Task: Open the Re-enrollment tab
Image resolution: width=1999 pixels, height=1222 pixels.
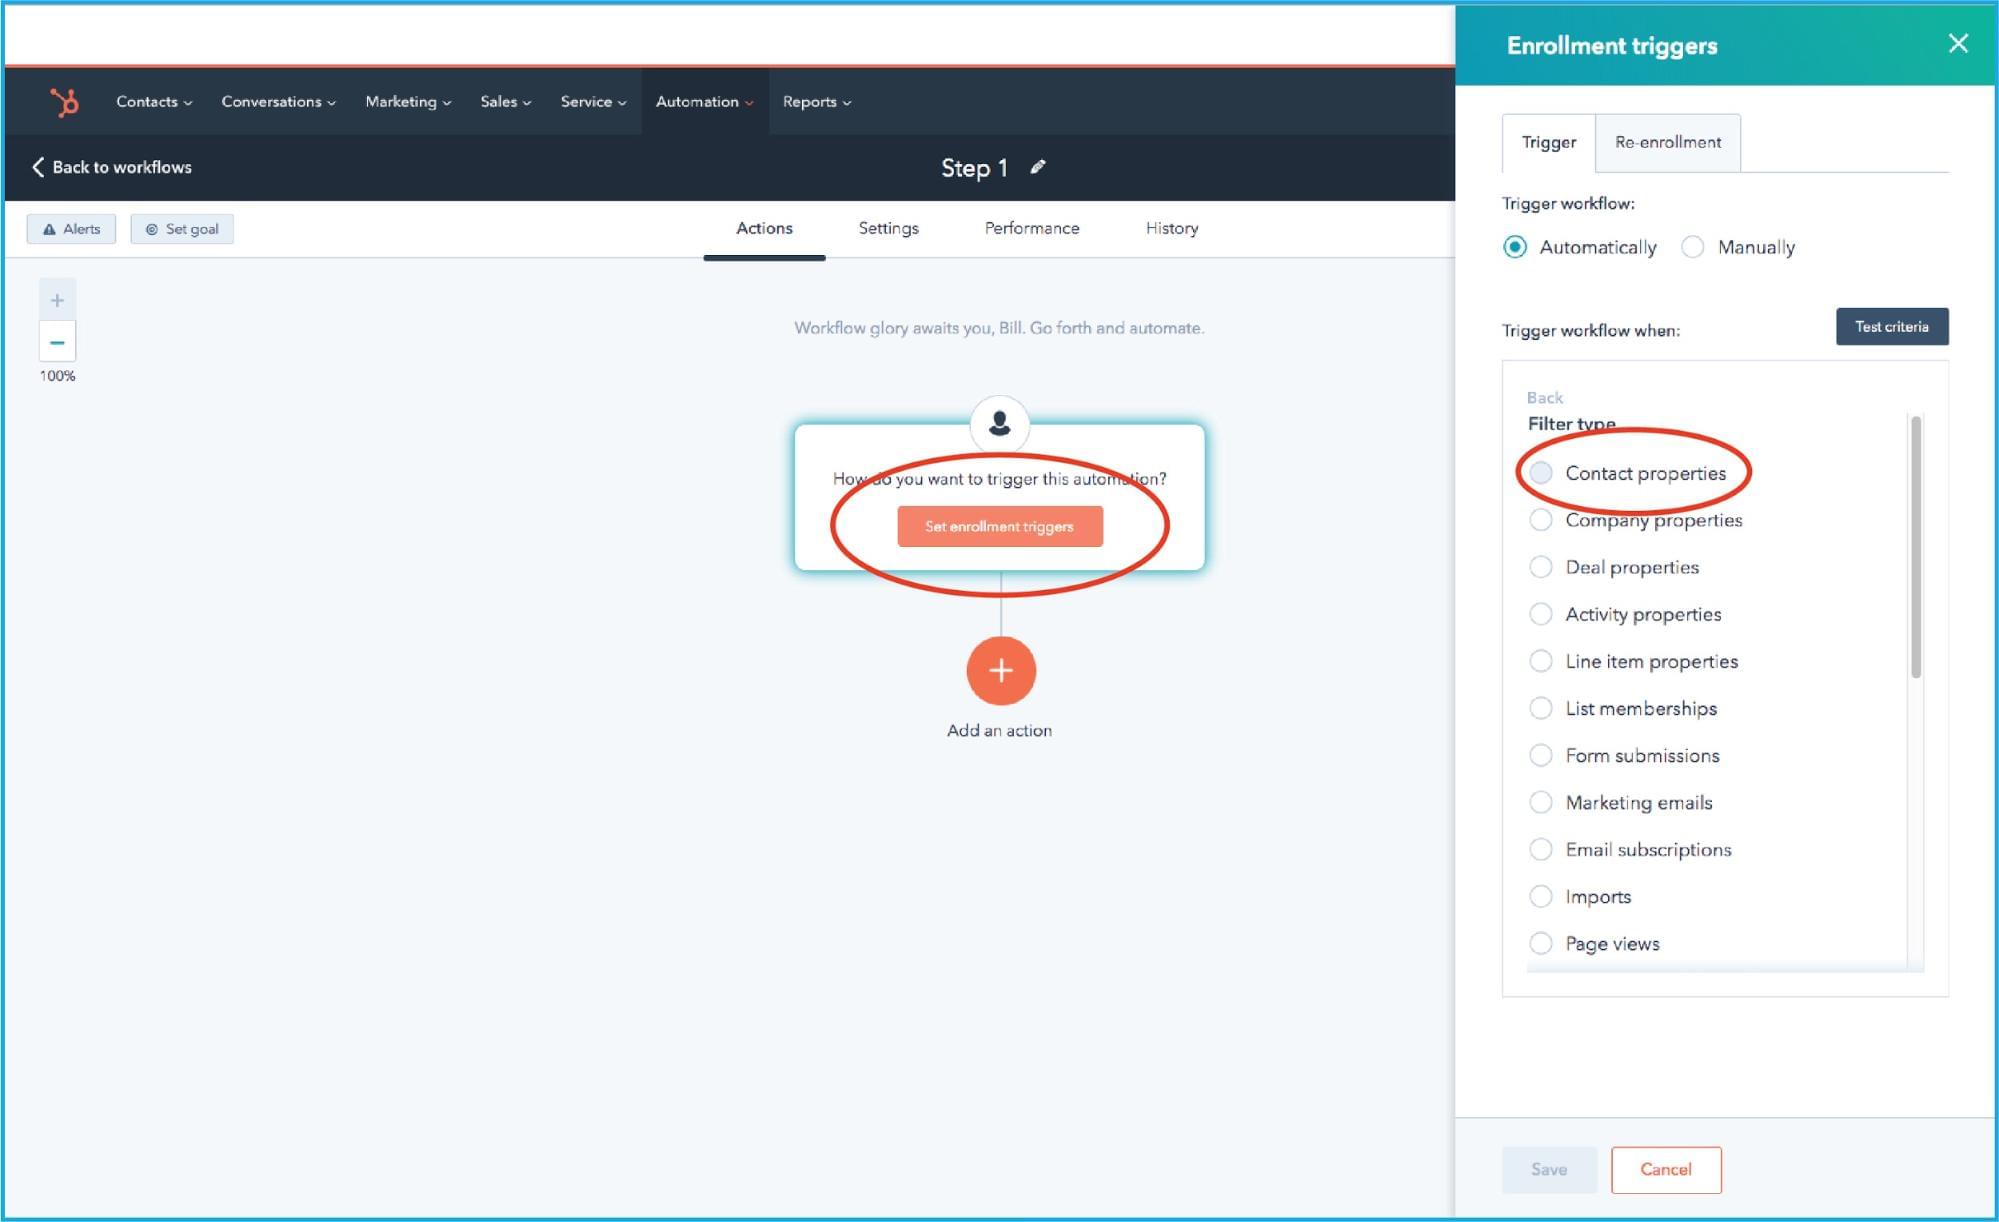Action: pos(1668,142)
